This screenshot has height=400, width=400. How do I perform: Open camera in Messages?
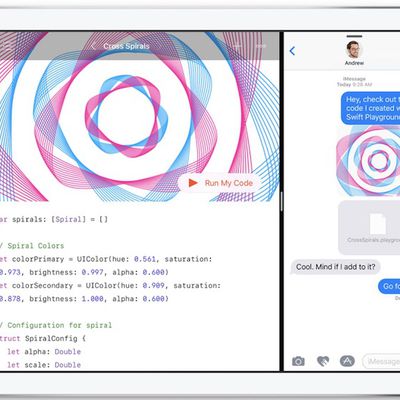pyautogui.click(x=298, y=361)
